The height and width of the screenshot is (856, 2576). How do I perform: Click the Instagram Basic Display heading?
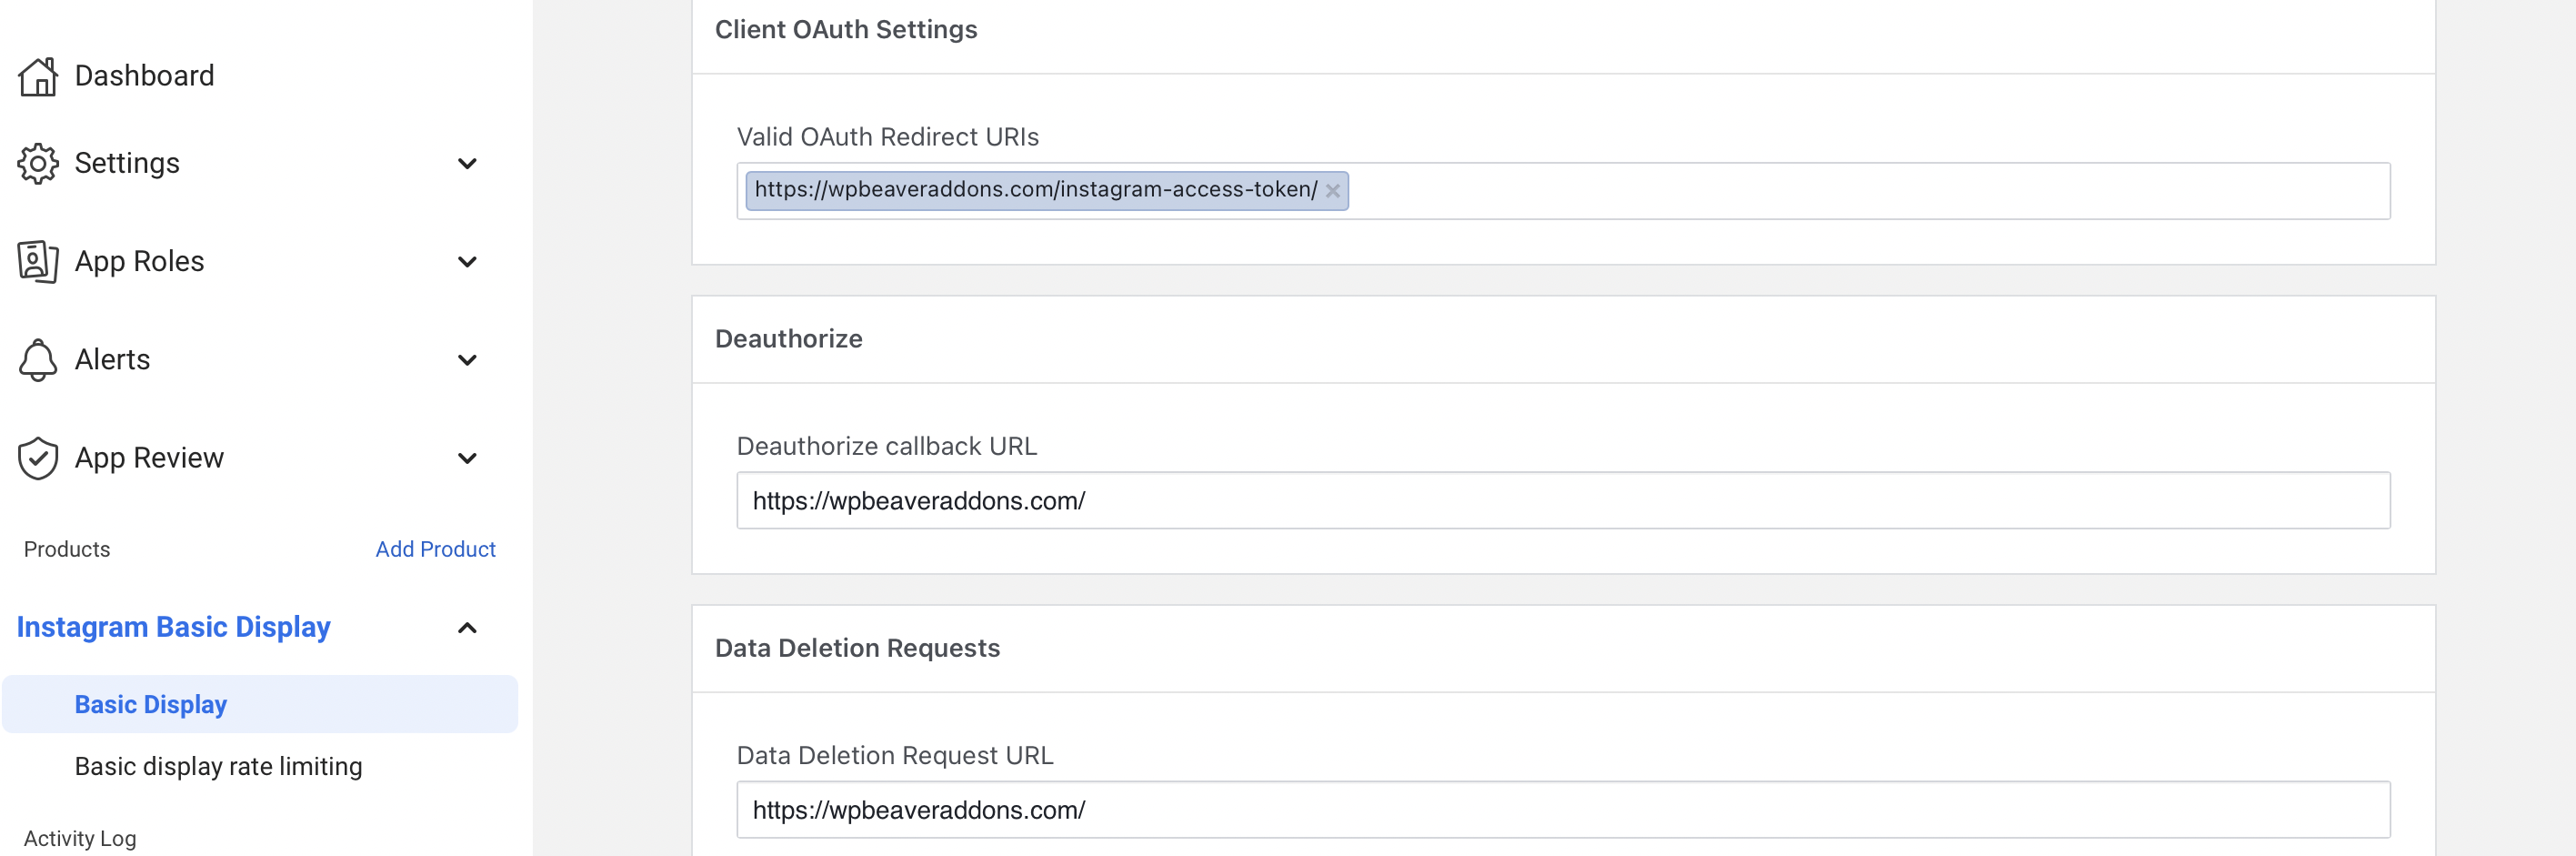[x=173, y=627]
